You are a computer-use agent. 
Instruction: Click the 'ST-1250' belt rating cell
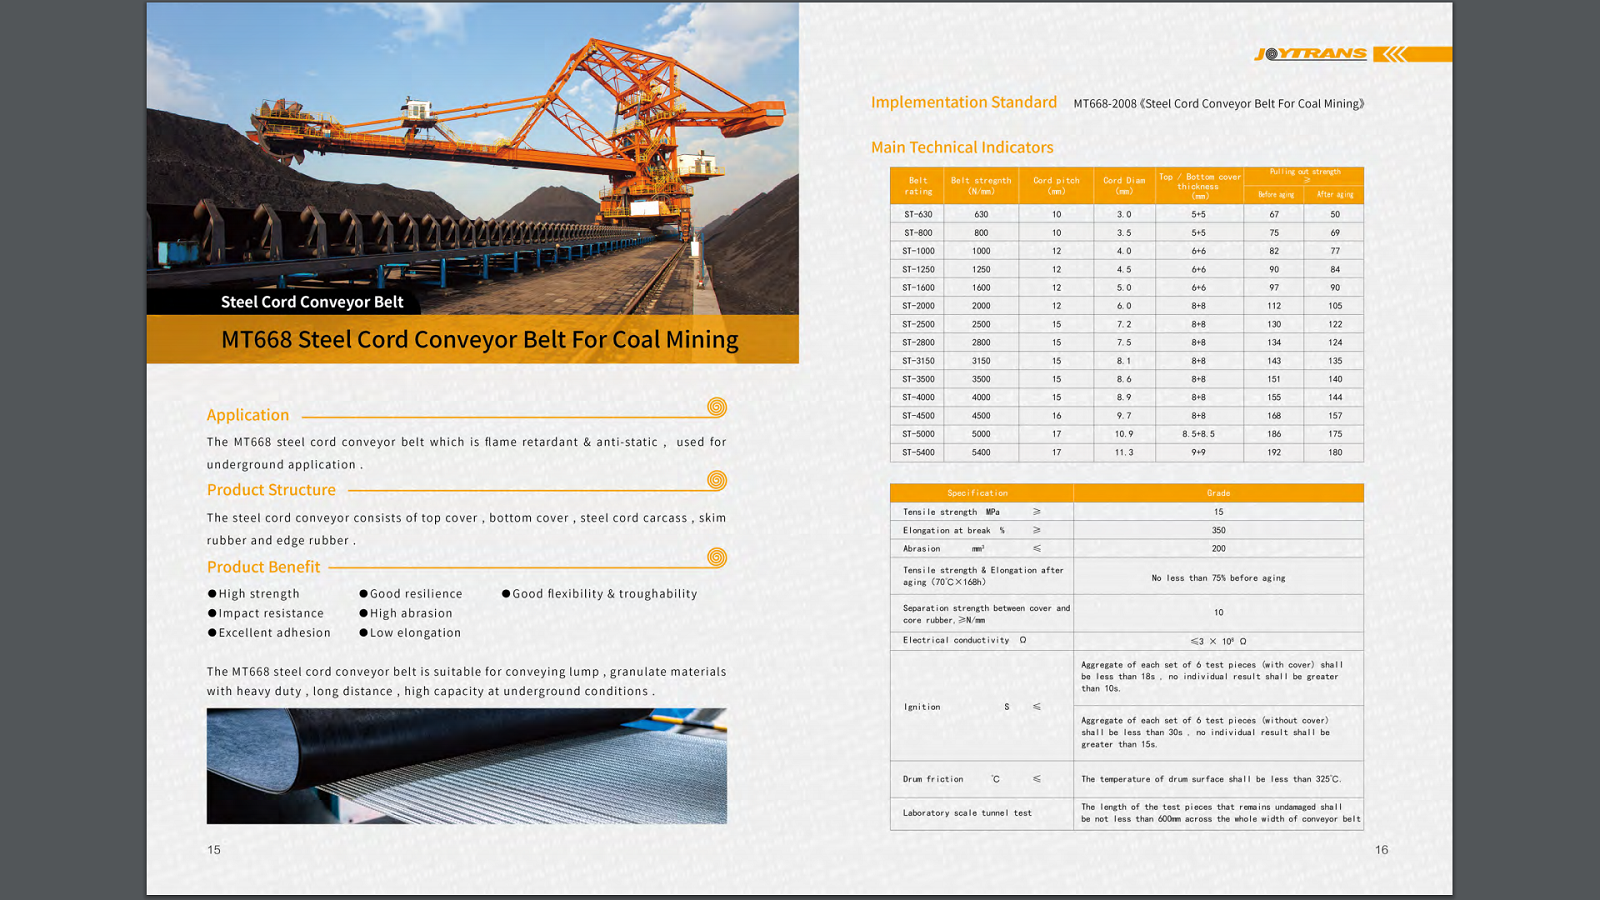(918, 270)
